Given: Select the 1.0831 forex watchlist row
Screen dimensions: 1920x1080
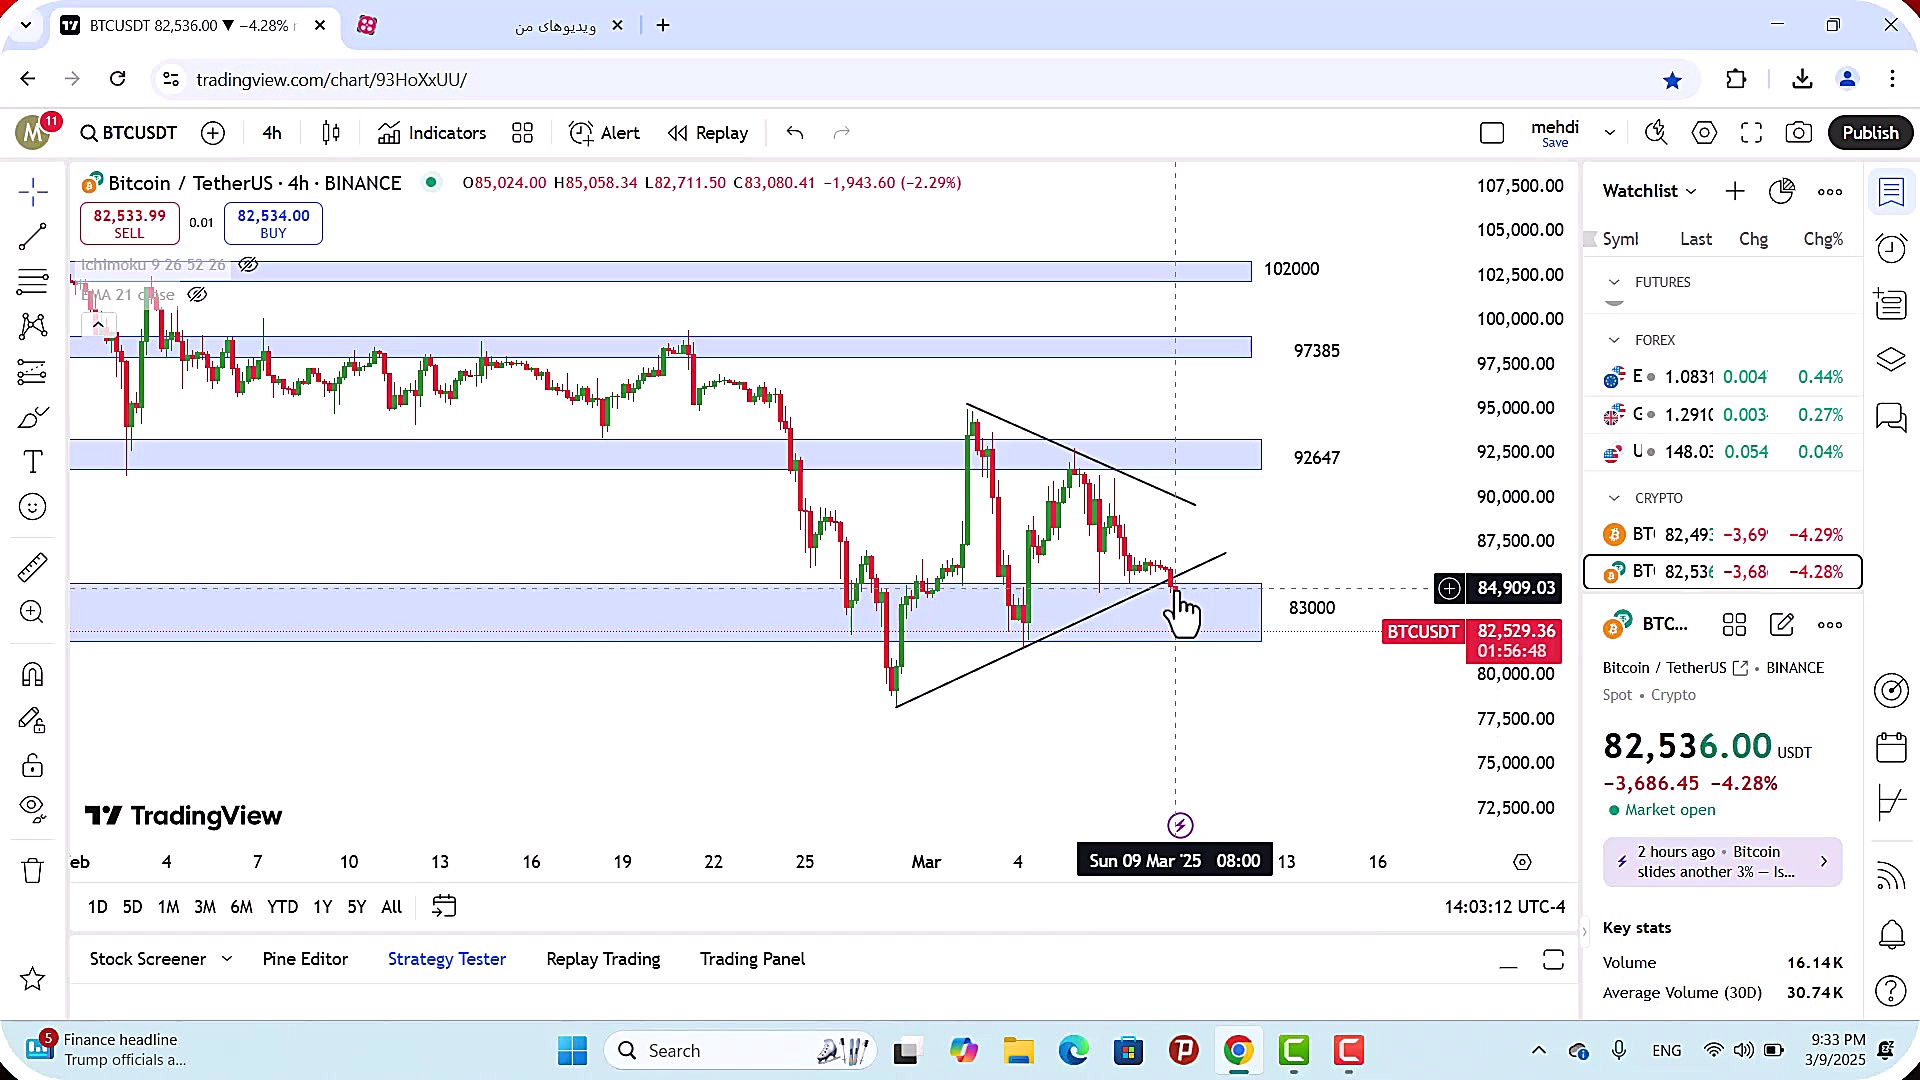Looking at the screenshot, I should pos(1723,377).
